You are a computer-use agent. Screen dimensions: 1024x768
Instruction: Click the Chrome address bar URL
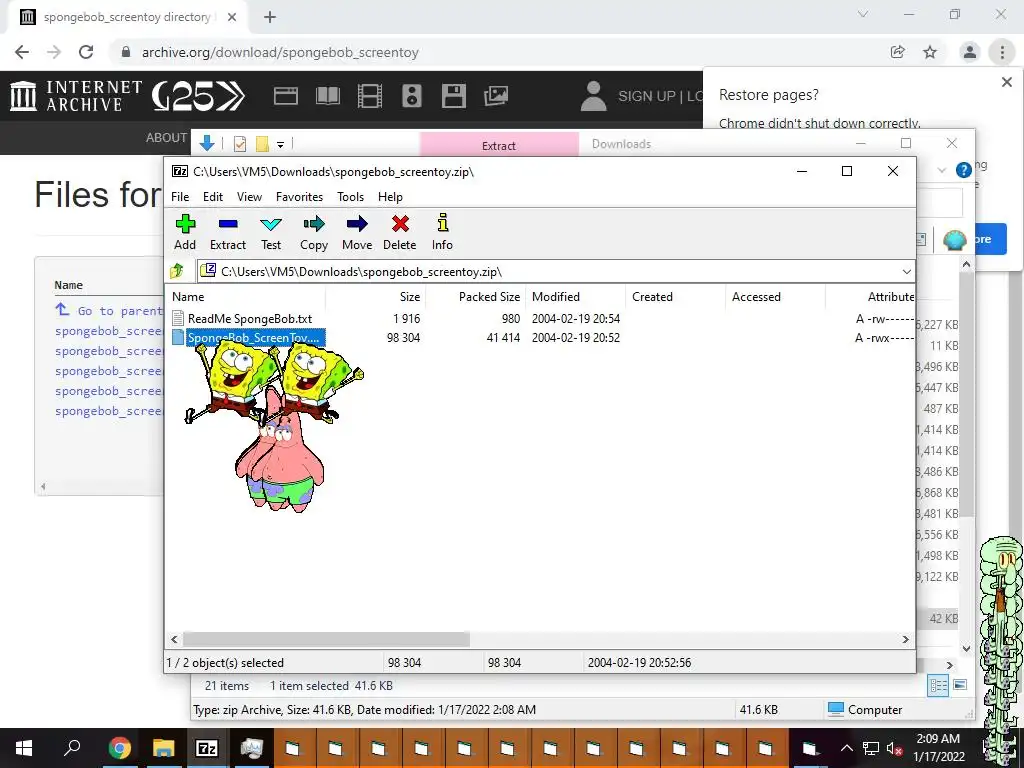pyautogui.click(x=280, y=52)
